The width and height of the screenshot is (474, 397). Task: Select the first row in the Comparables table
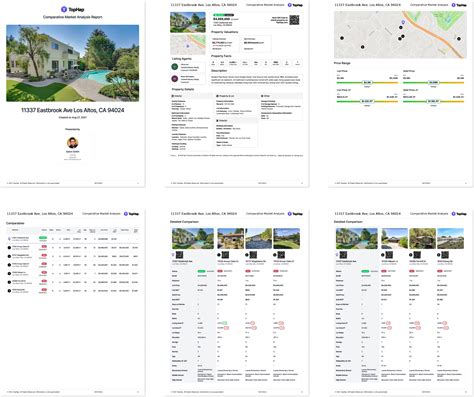(x=72, y=239)
